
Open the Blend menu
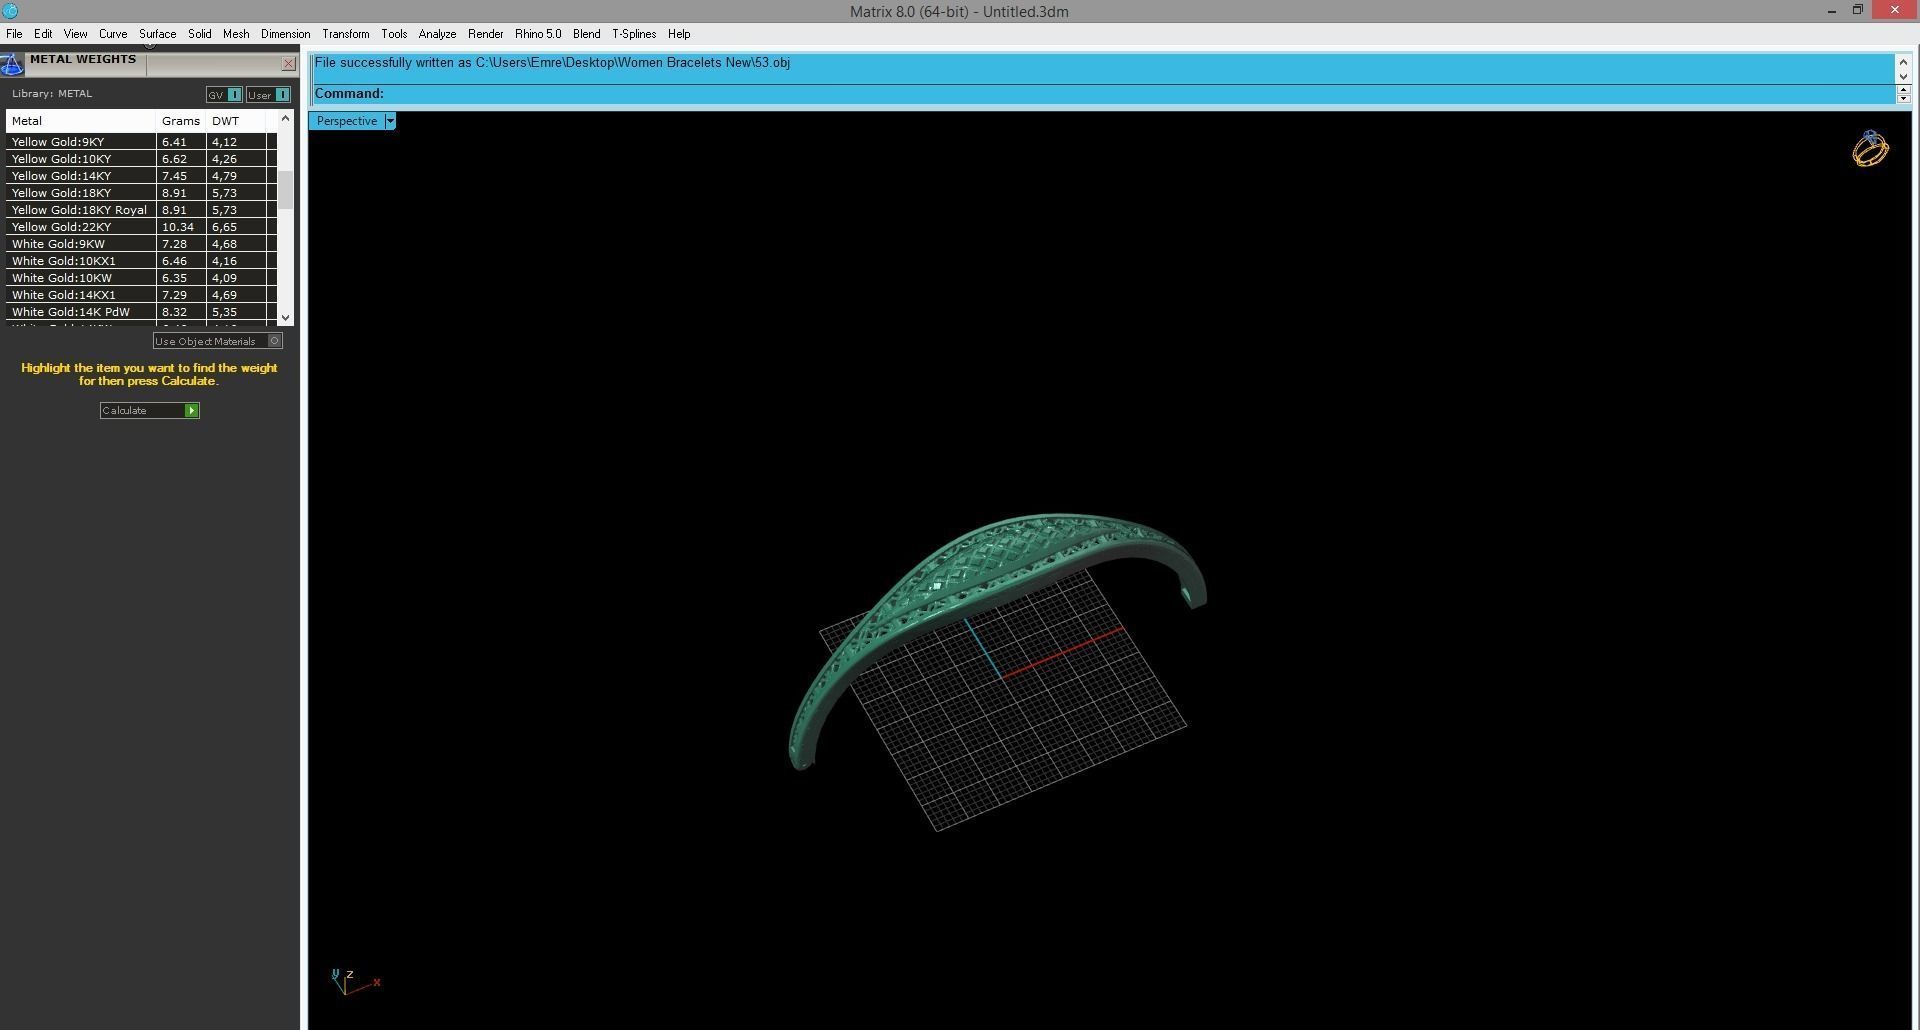coord(586,34)
